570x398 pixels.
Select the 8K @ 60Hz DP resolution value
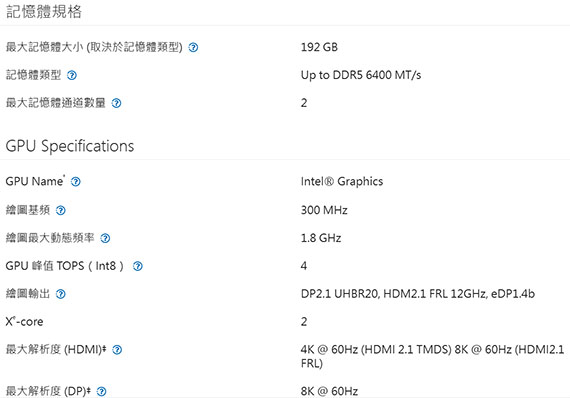tap(329, 391)
